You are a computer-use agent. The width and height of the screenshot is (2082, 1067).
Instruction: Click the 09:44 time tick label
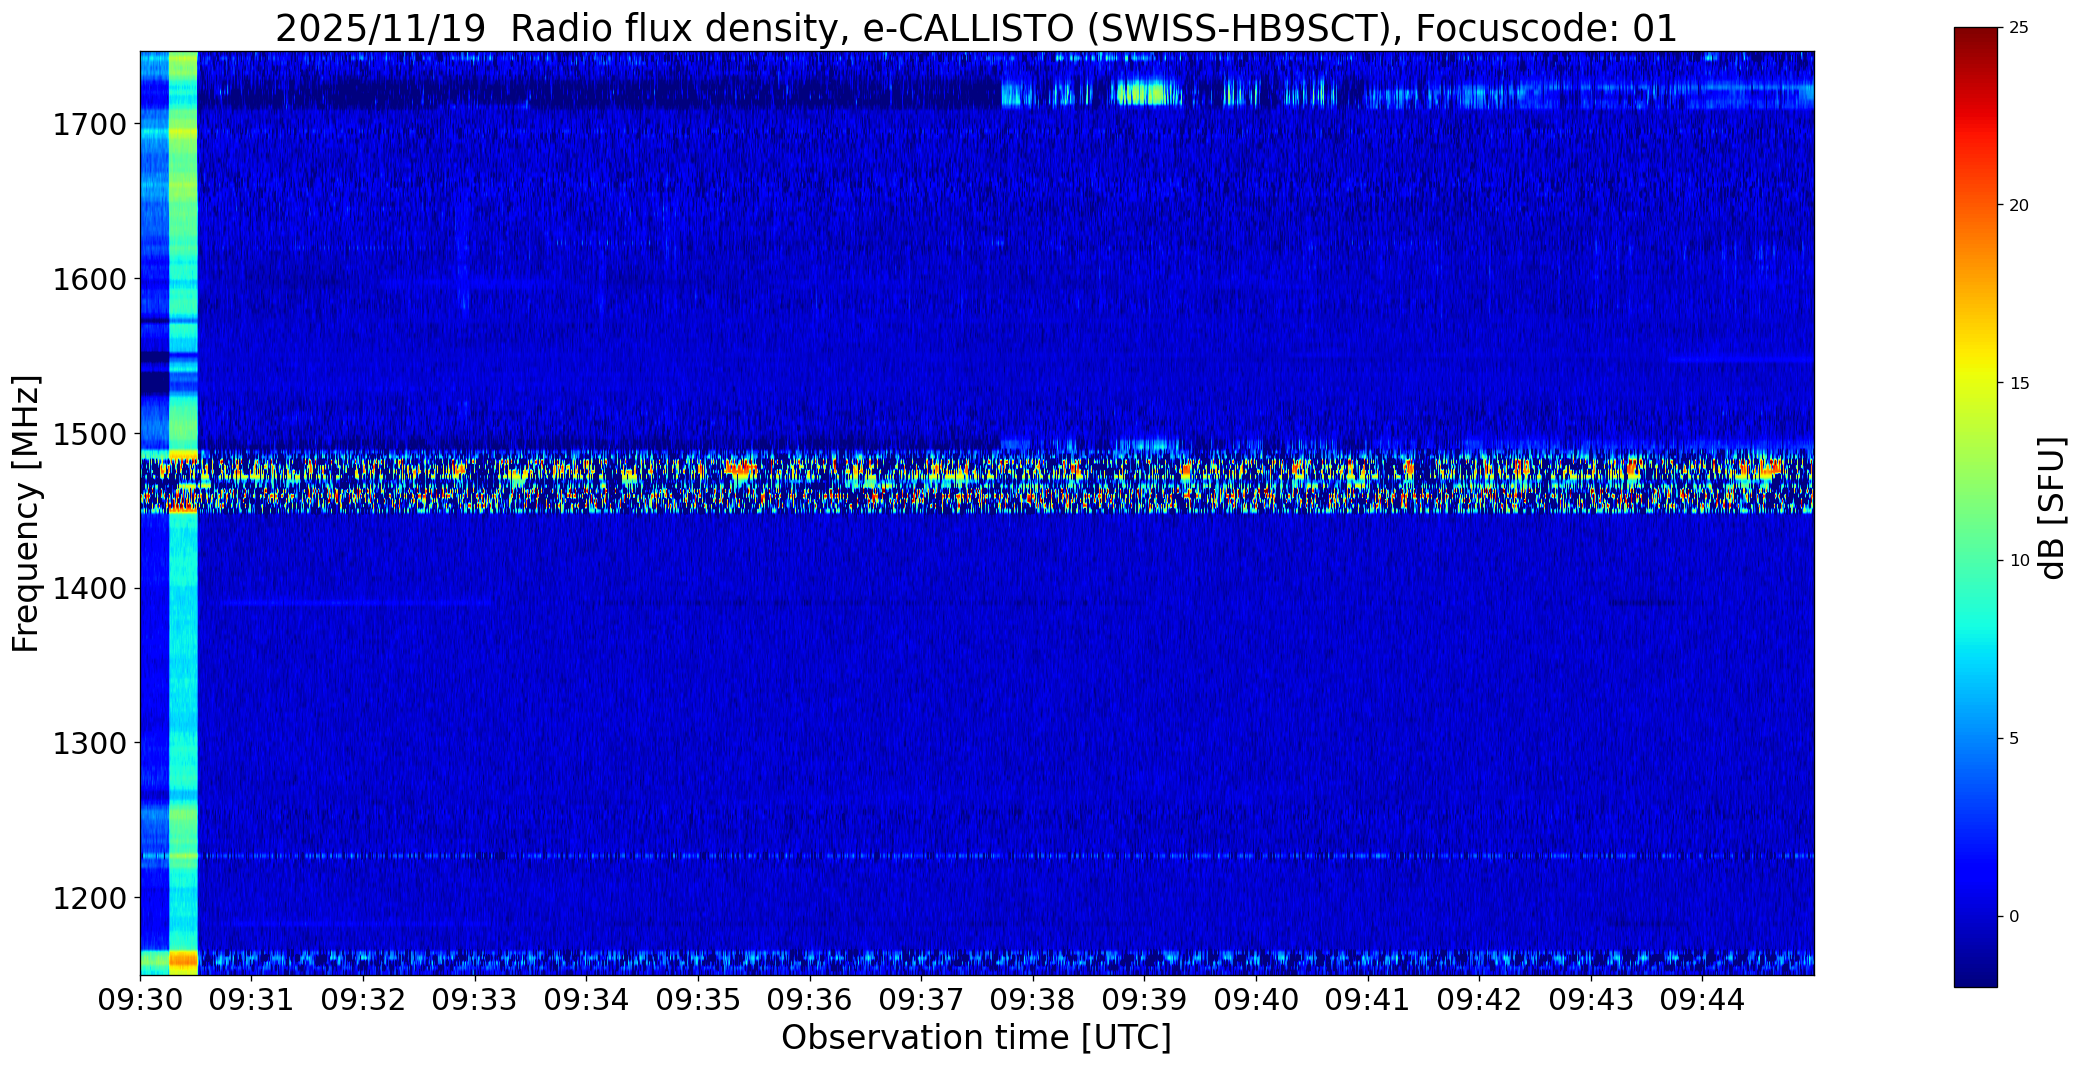coord(1702,1000)
